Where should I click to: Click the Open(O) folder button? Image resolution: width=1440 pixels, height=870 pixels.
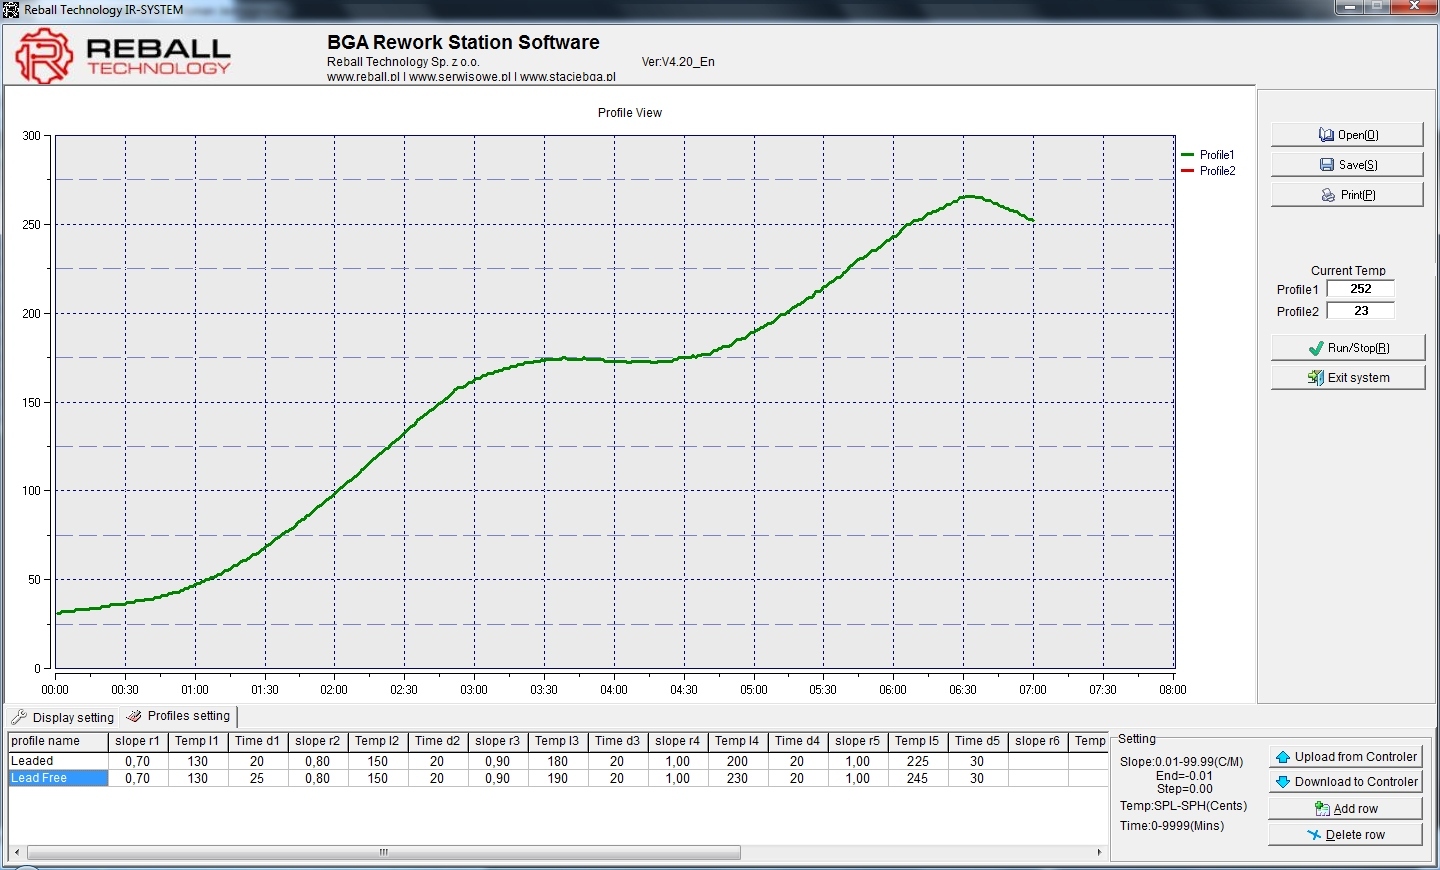point(1347,135)
